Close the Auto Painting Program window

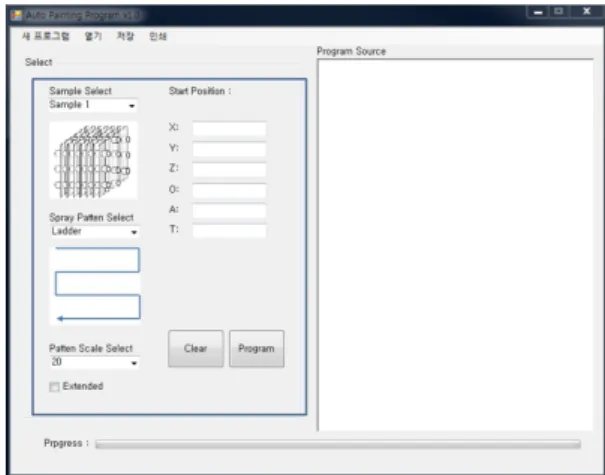[586, 12]
